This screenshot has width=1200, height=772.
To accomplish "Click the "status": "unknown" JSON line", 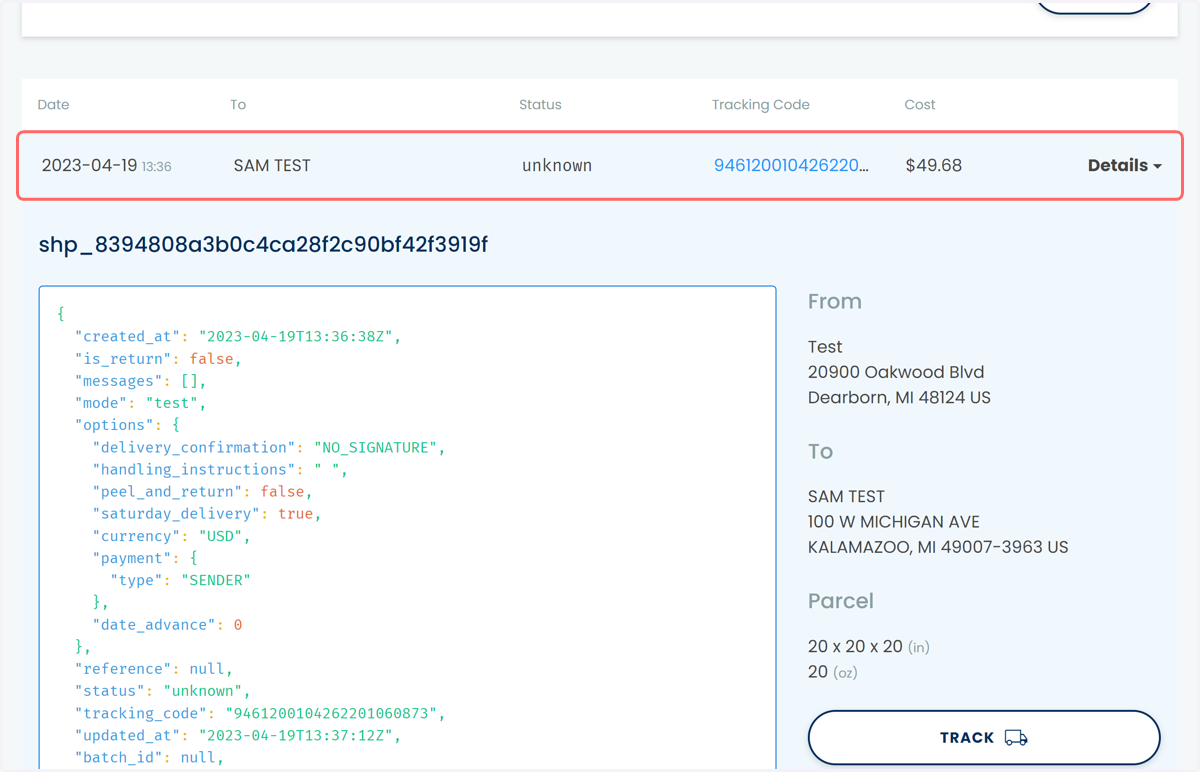I will pyautogui.click(x=163, y=691).
